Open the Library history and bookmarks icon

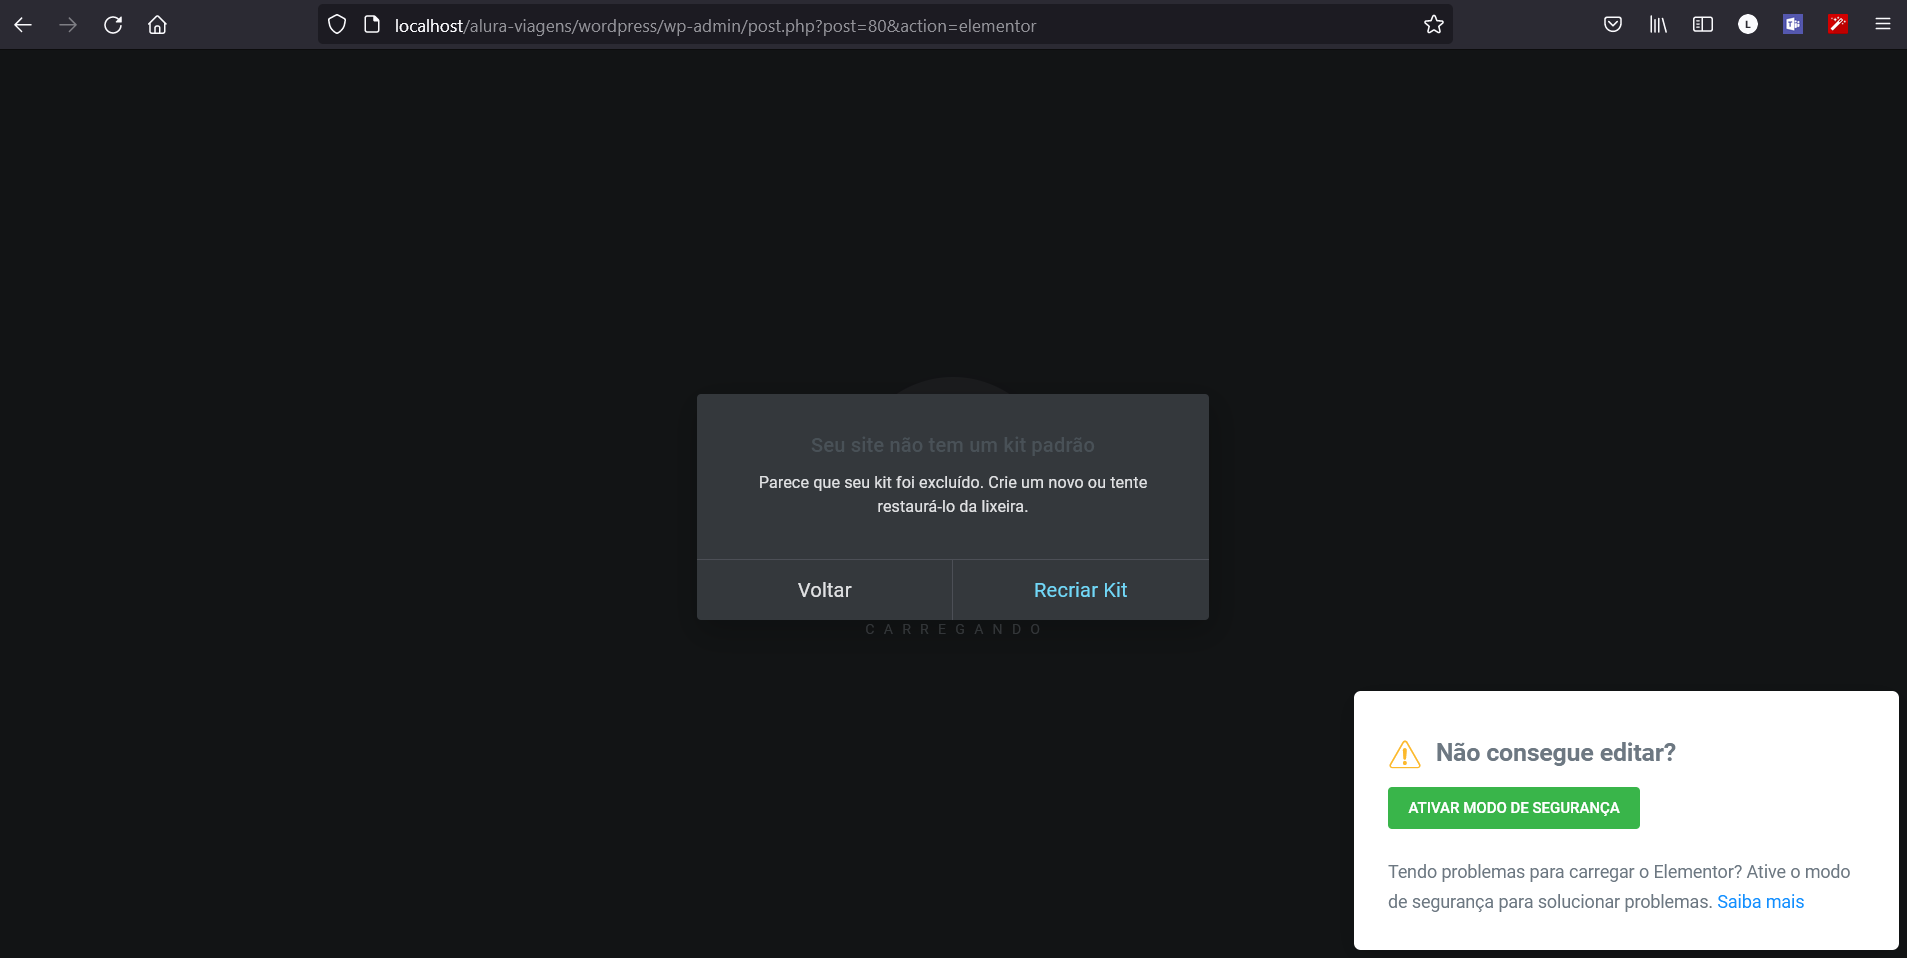coord(1658,25)
